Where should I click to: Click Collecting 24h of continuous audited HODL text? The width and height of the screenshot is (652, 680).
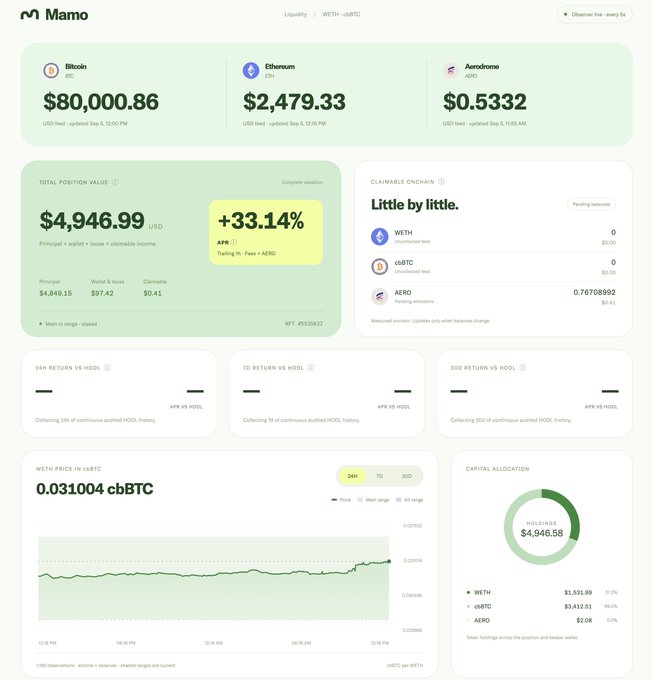[x=96, y=420]
